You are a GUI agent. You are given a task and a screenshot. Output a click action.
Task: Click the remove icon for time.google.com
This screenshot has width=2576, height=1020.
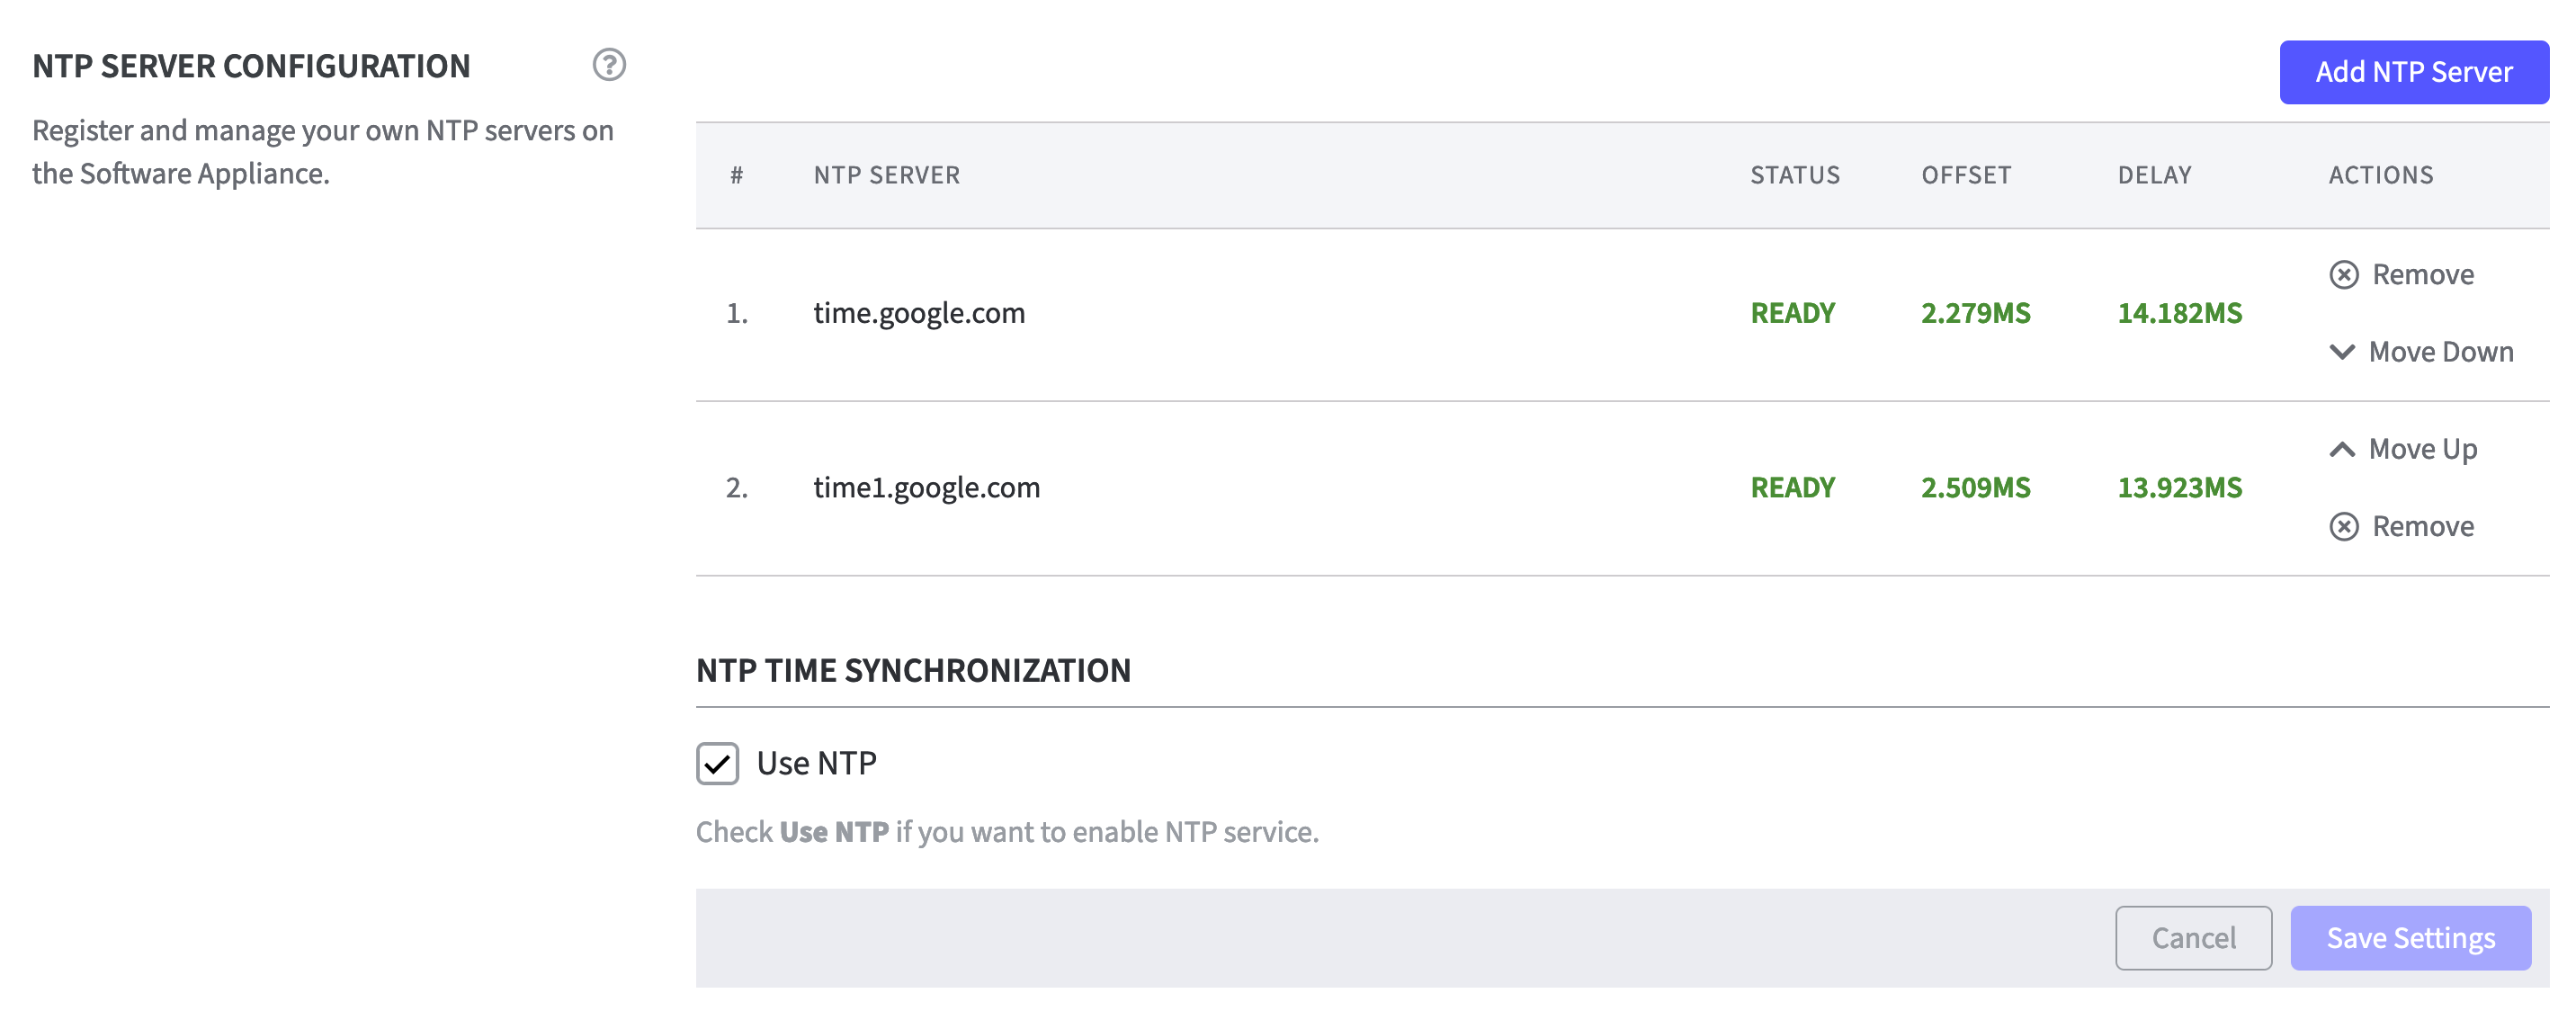[2343, 274]
